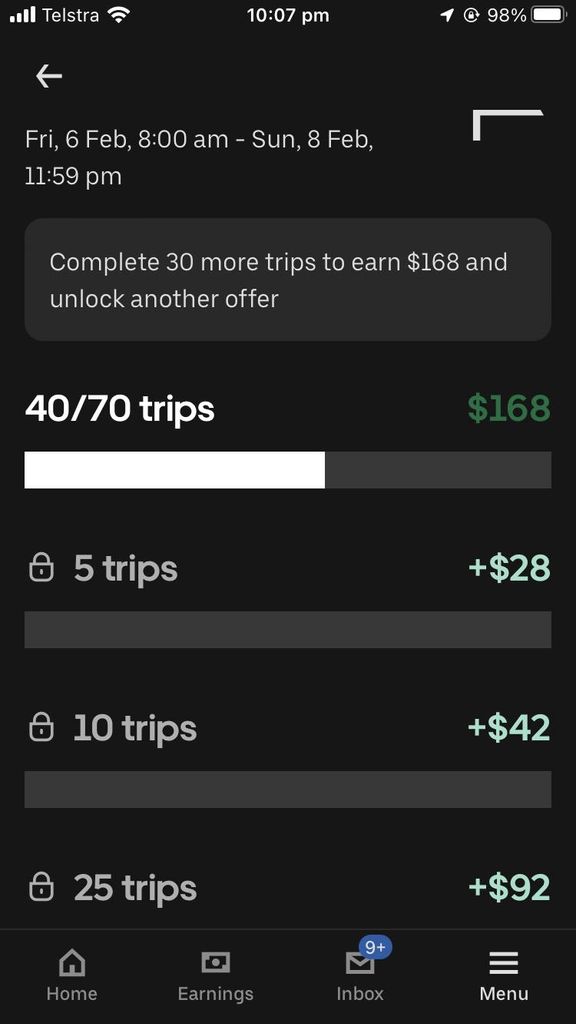
Task: Tap the 40/70 trips progress bar
Action: tap(288, 470)
